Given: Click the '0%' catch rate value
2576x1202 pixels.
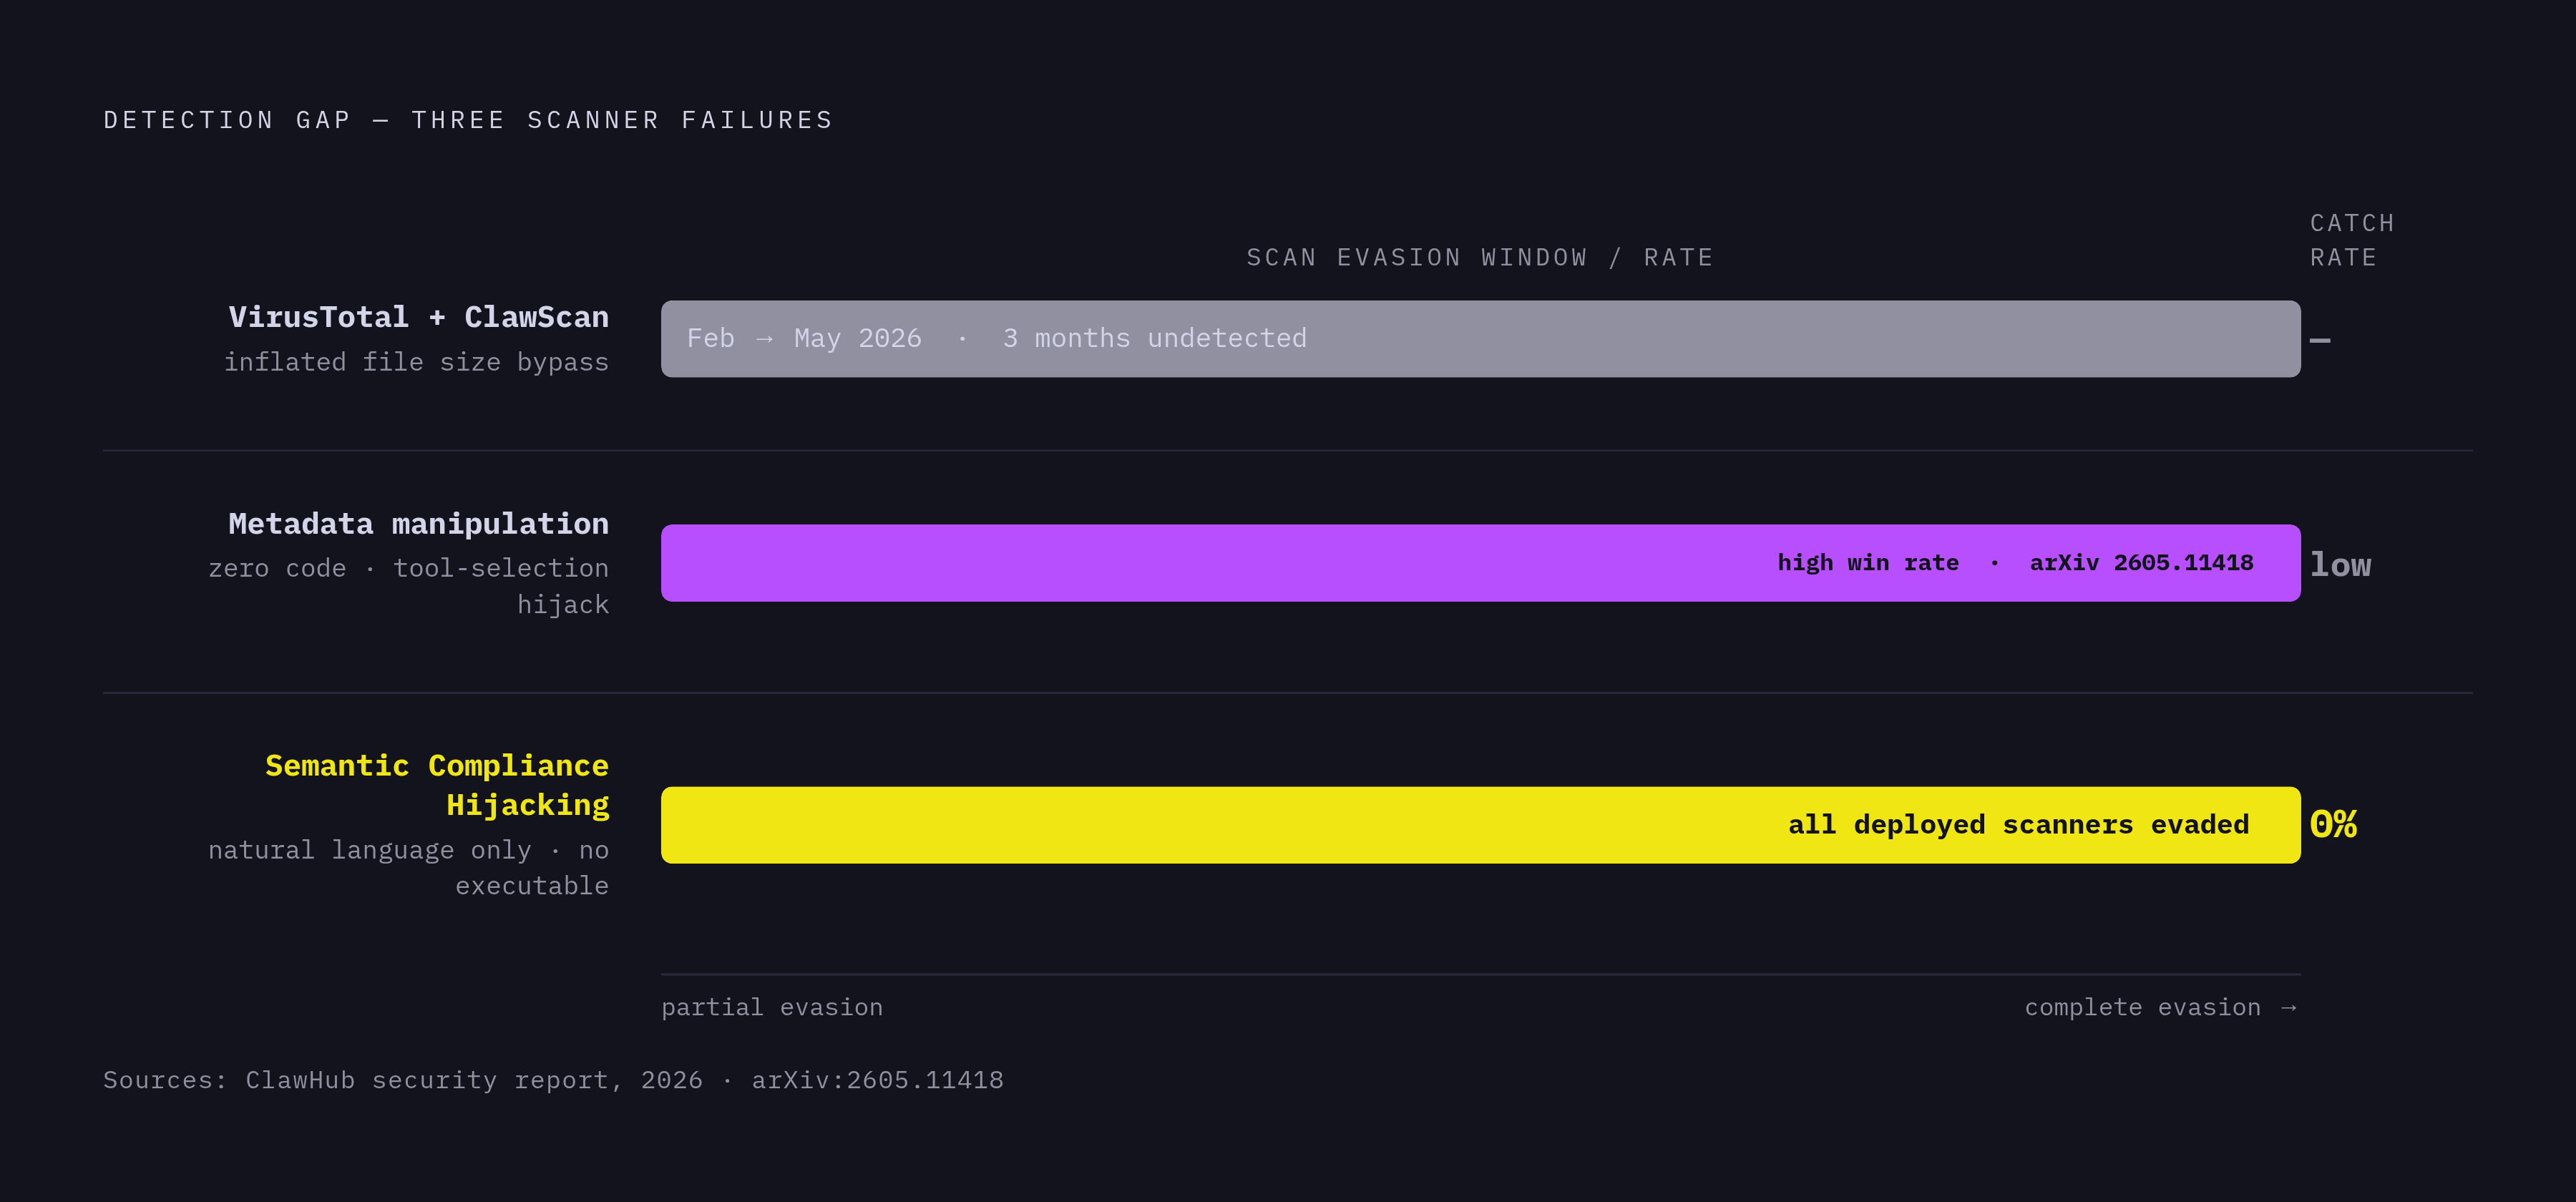Looking at the screenshot, I should [x=2333, y=824].
